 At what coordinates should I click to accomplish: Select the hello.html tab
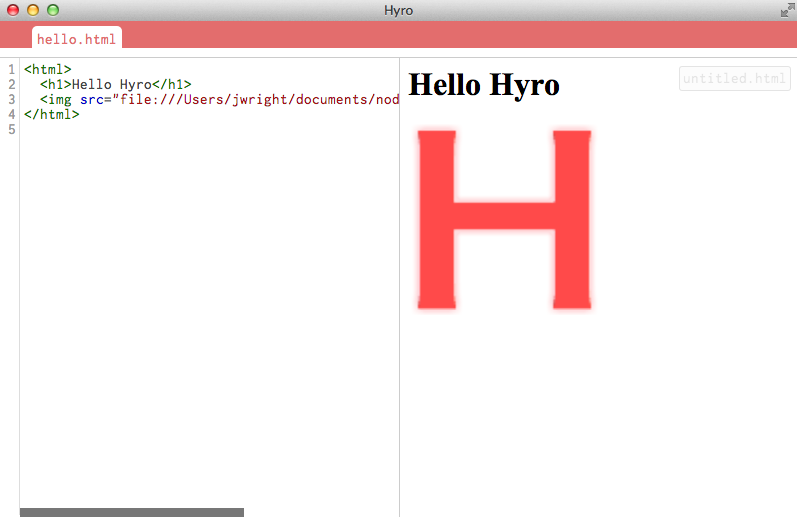77,39
